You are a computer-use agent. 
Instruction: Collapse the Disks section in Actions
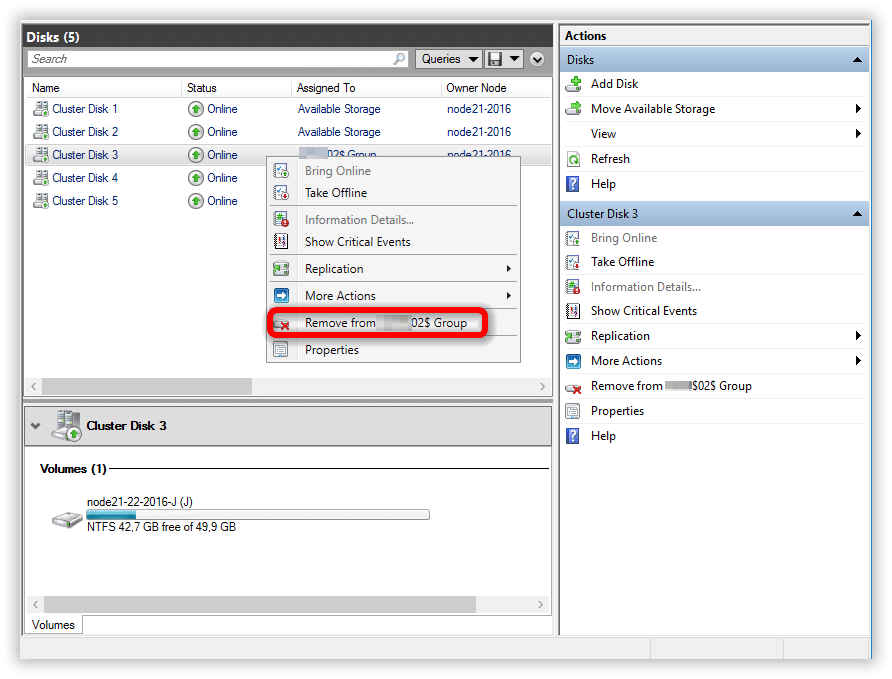coord(857,61)
